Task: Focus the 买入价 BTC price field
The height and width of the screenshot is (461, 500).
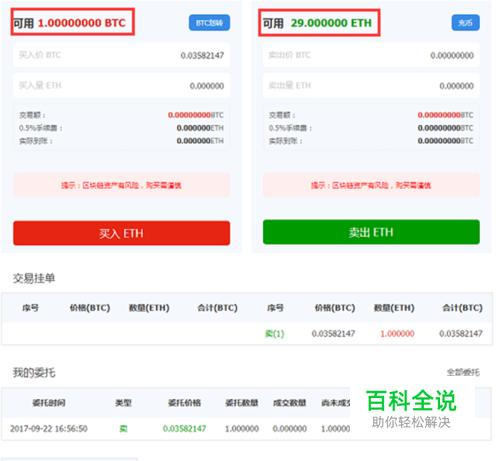Action: coord(121,55)
